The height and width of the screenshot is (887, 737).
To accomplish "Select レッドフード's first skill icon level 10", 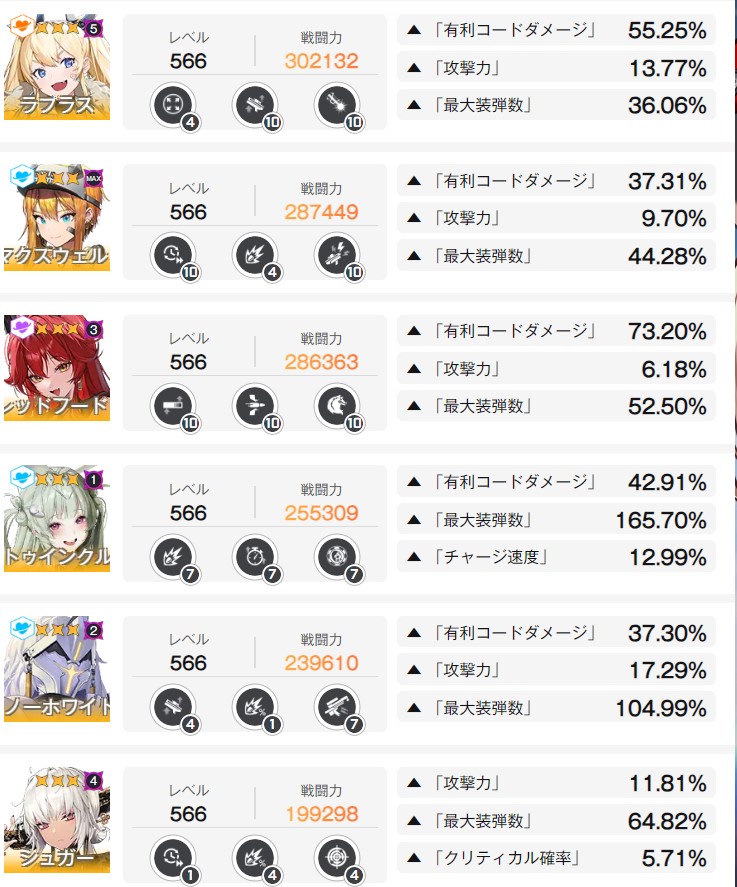I will coord(173,406).
